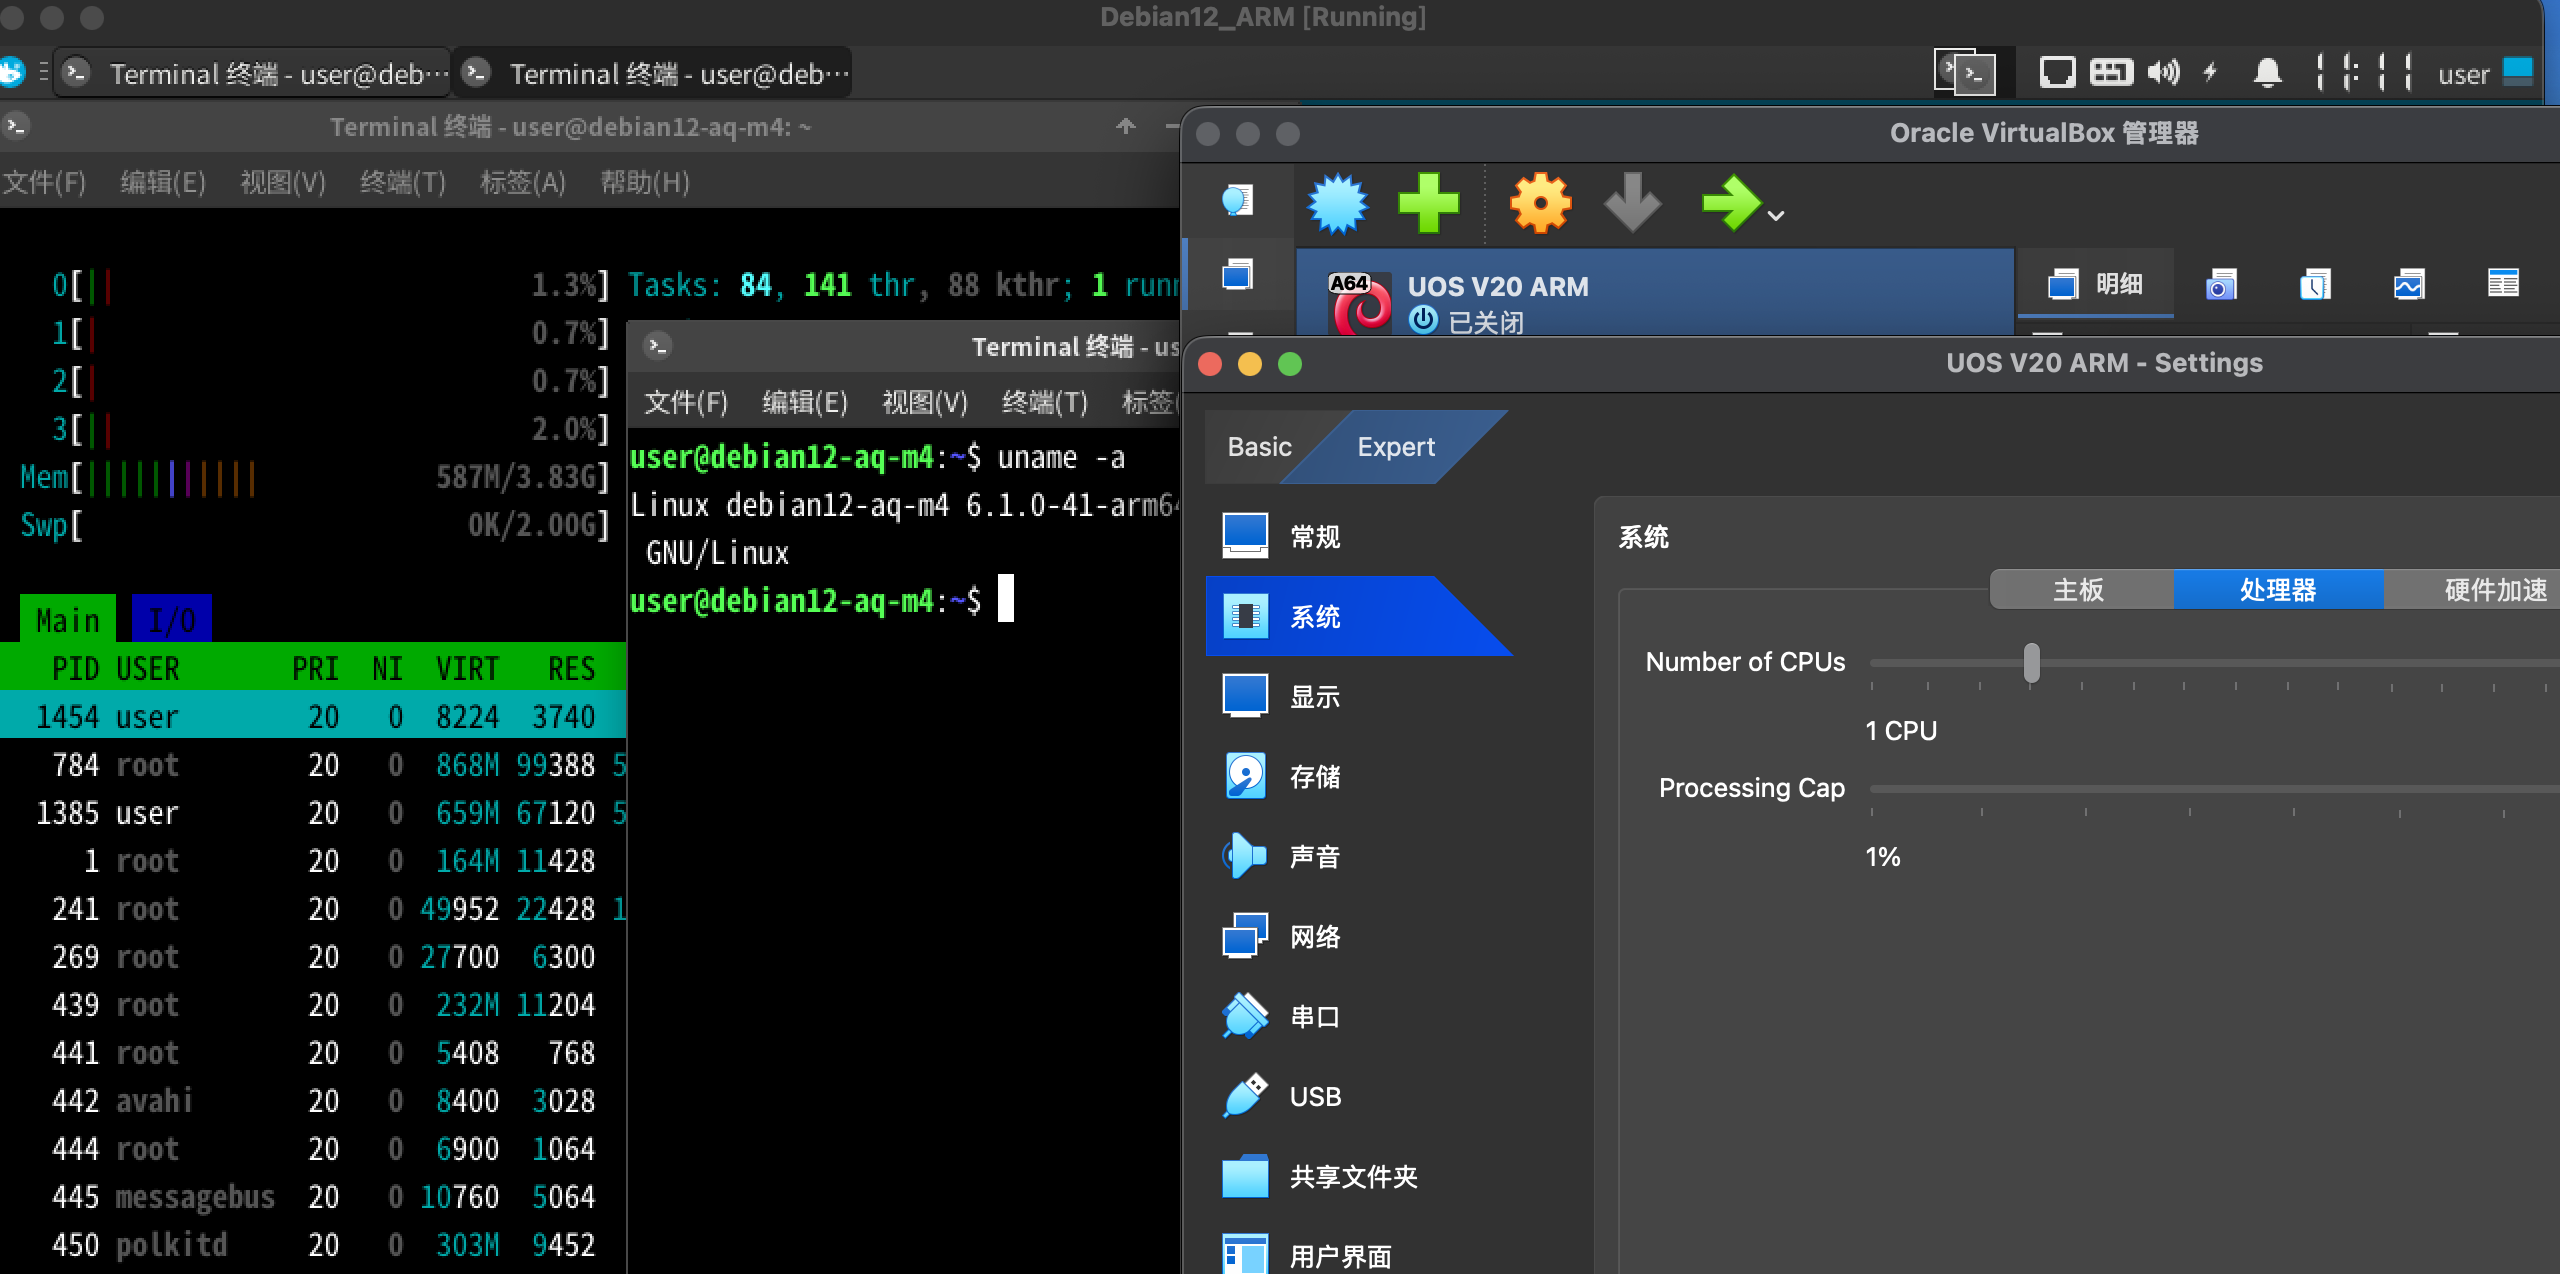Image resolution: width=2560 pixels, height=1274 pixels.
Task: Switch to the 主板 motherboard tab
Action: pyautogui.click(x=2080, y=590)
